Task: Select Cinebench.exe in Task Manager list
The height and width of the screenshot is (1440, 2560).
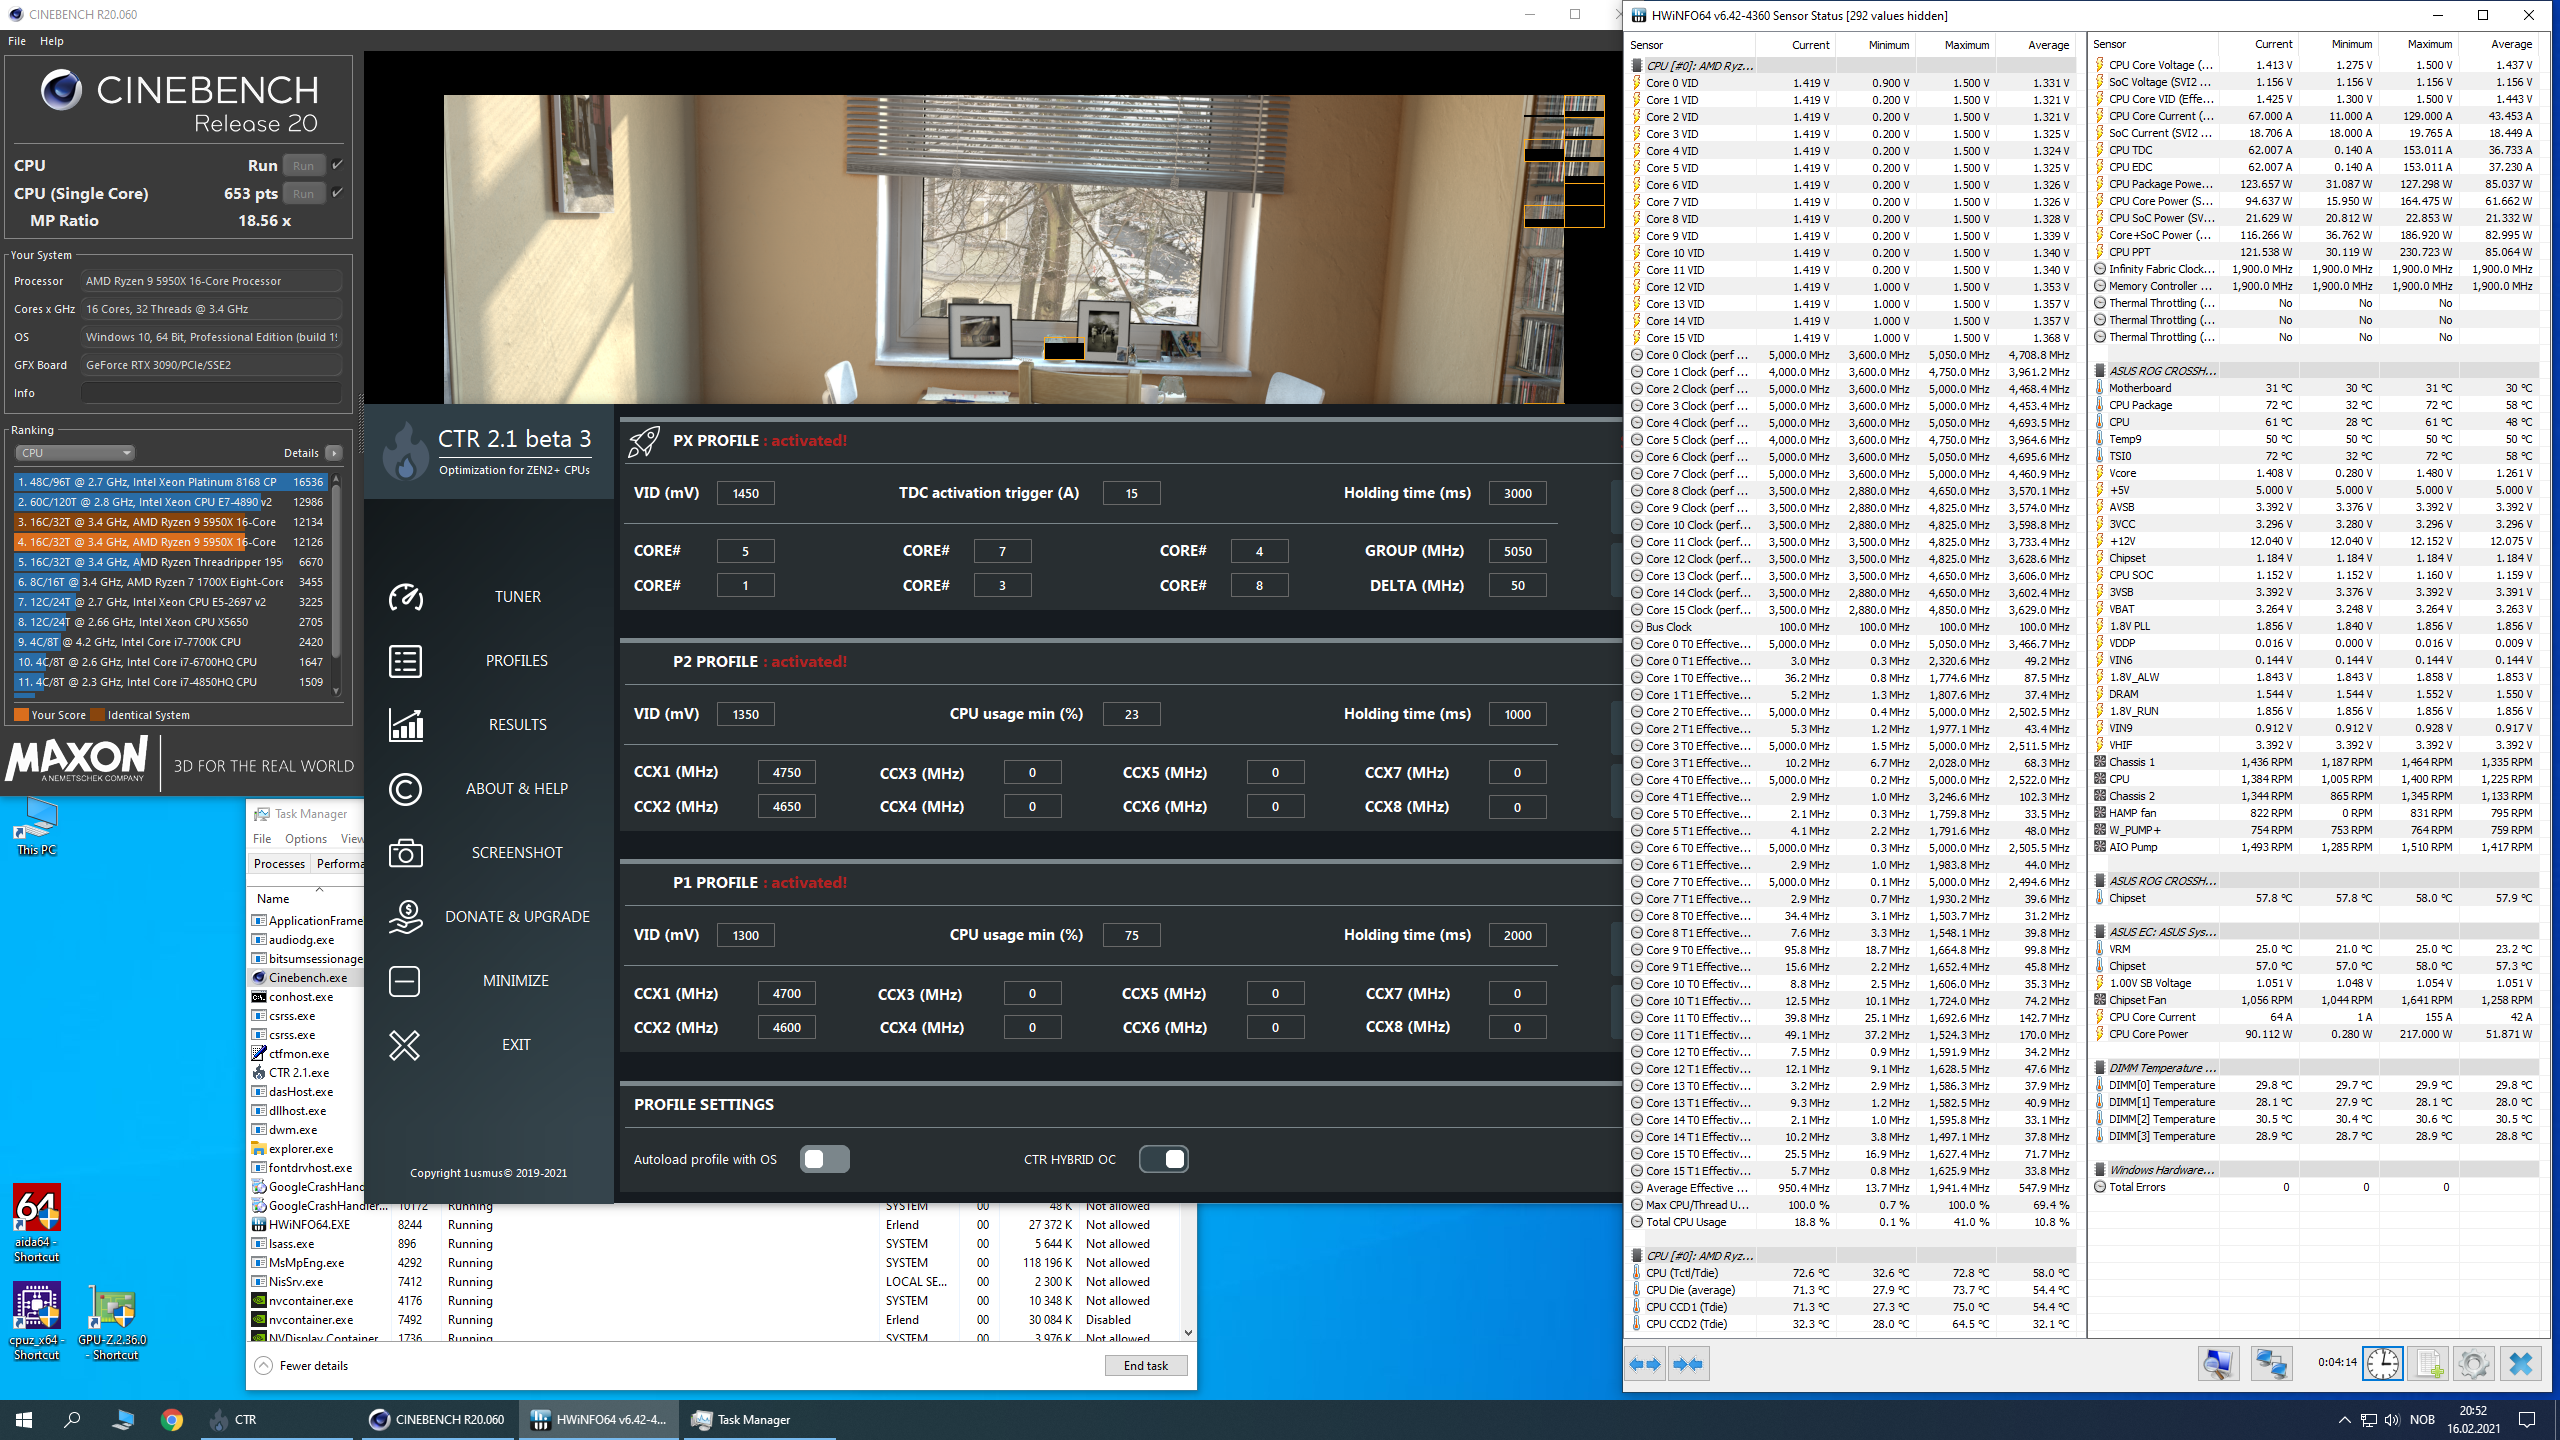Action: pos(306,978)
